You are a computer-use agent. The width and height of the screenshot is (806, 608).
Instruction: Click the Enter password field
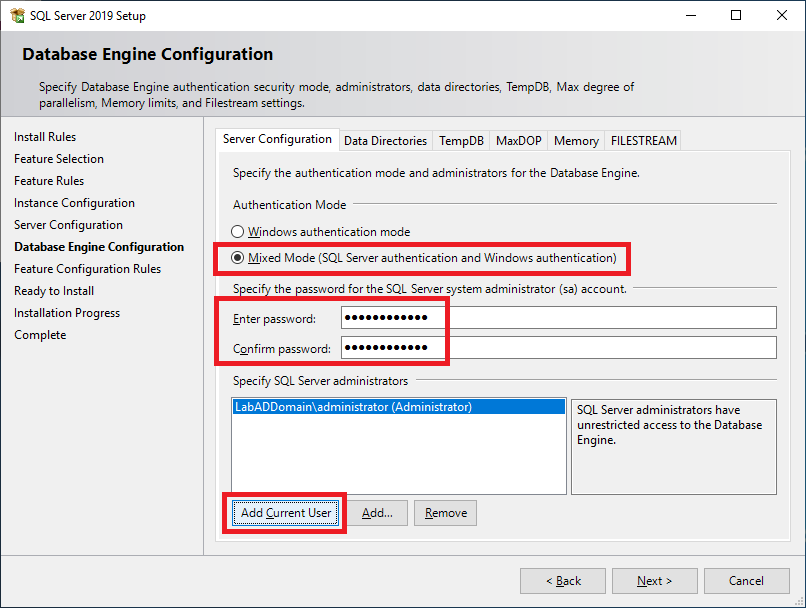point(558,318)
